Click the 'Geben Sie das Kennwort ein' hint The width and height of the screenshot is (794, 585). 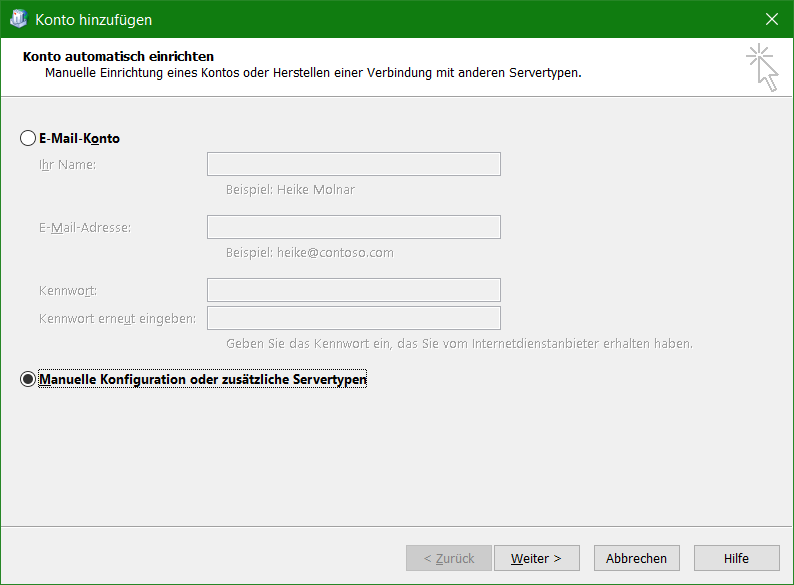tap(459, 343)
